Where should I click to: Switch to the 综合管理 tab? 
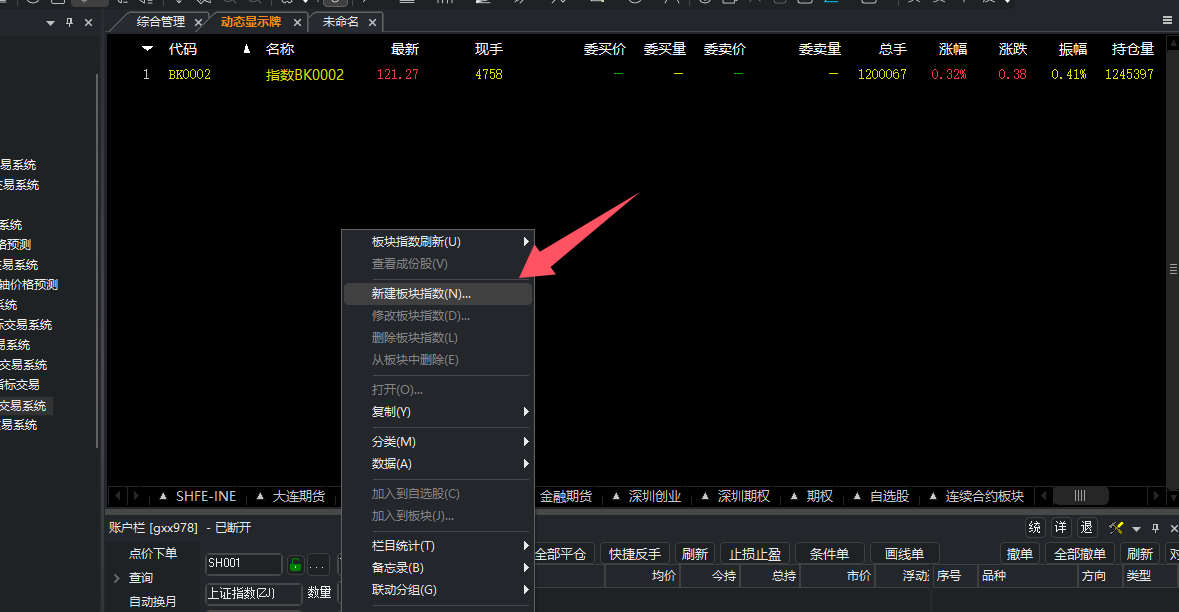[160, 23]
